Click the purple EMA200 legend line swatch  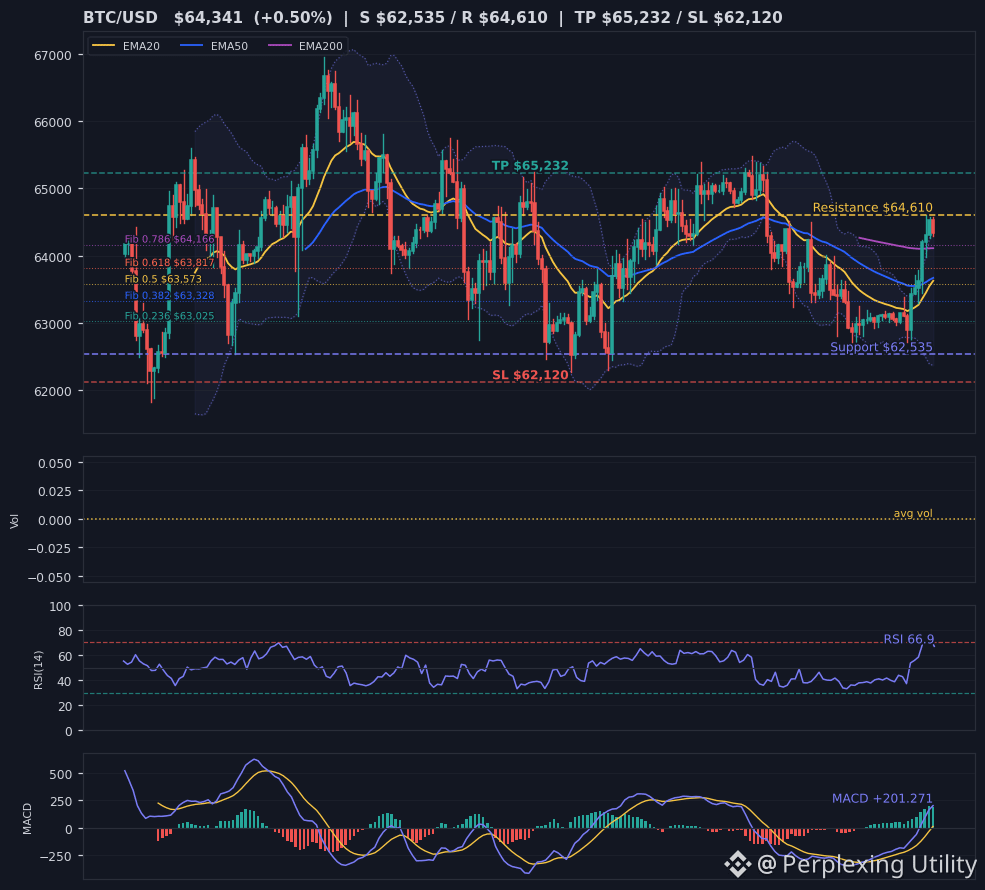280,46
